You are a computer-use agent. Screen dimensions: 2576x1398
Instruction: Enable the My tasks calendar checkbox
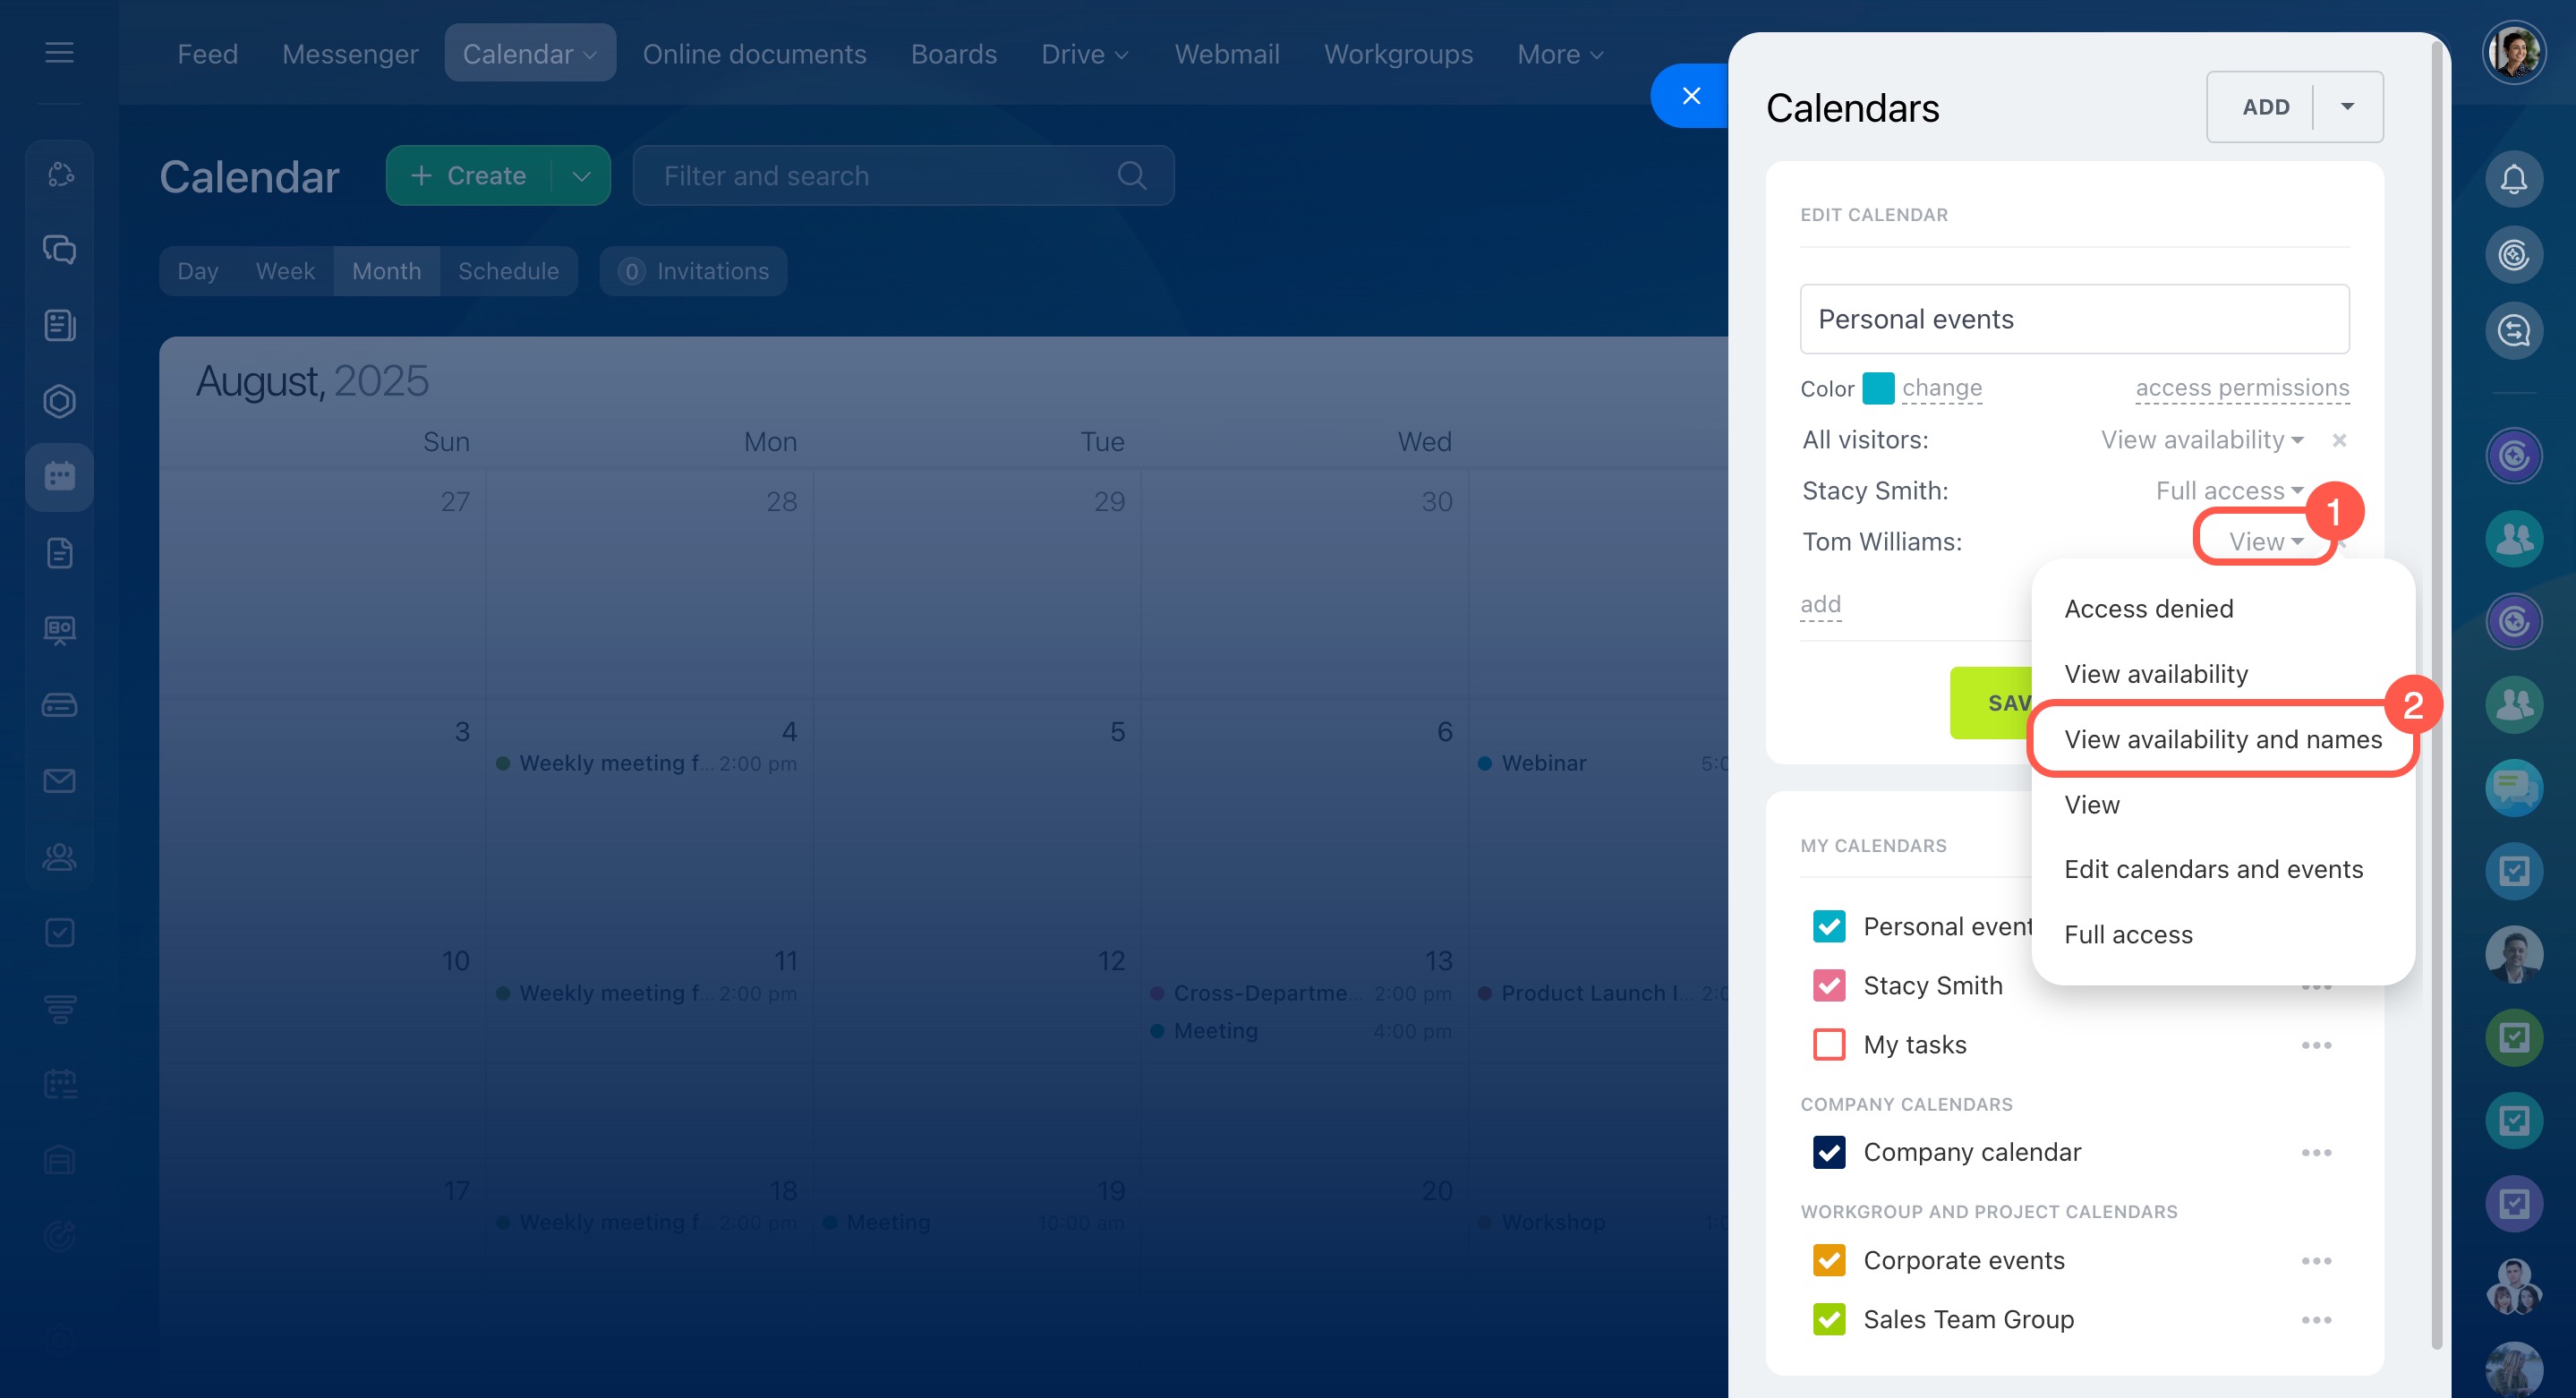(1828, 1045)
